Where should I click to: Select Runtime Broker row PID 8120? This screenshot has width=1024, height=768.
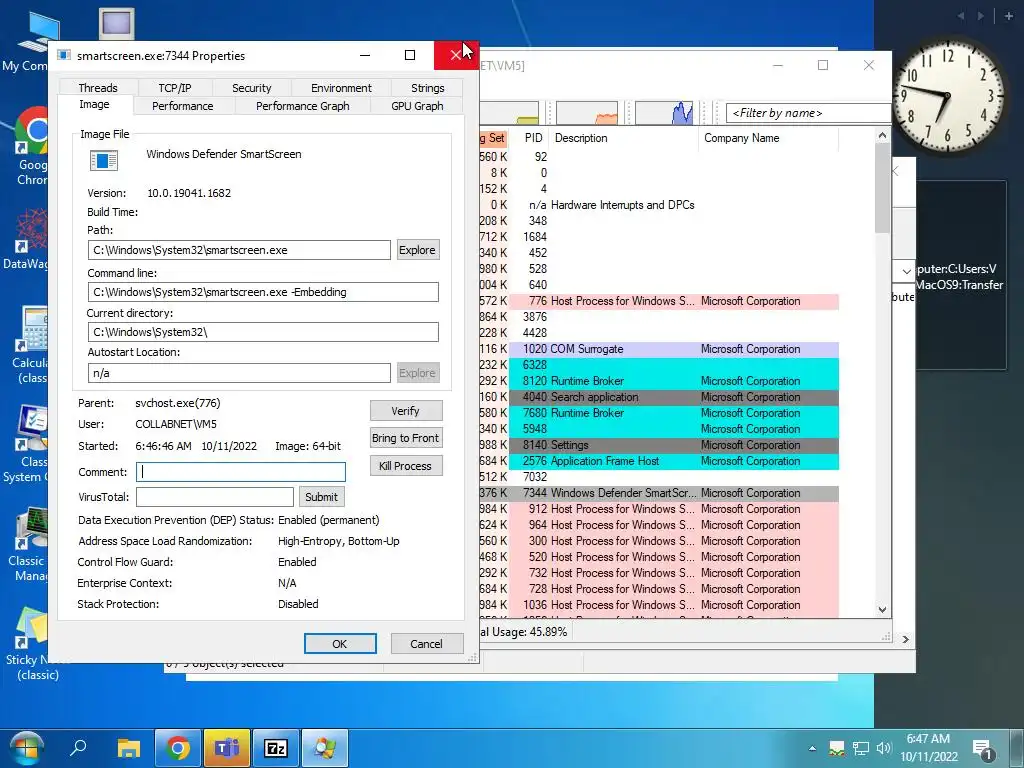click(659, 381)
